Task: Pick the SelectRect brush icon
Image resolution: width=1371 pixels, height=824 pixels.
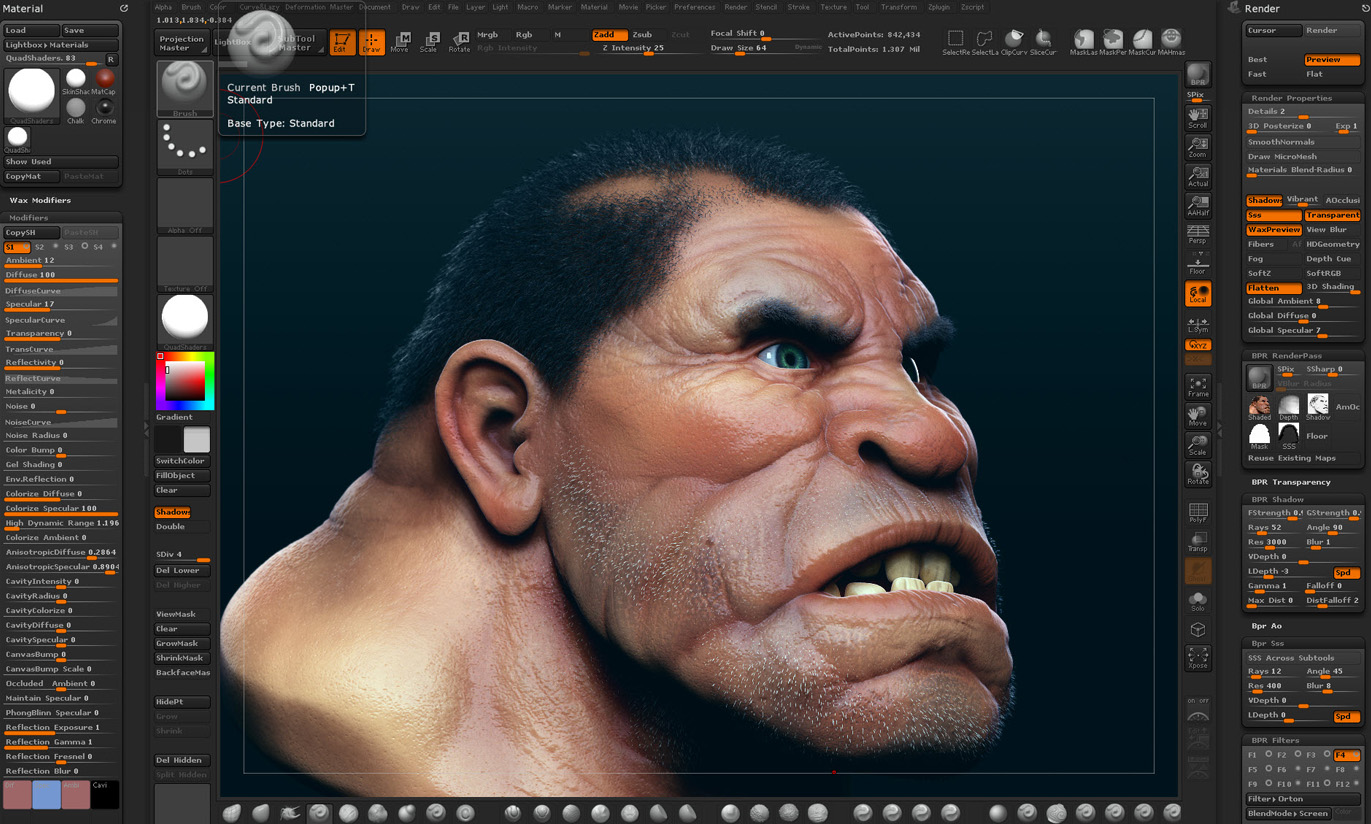Action: pyautogui.click(x=956, y=42)
